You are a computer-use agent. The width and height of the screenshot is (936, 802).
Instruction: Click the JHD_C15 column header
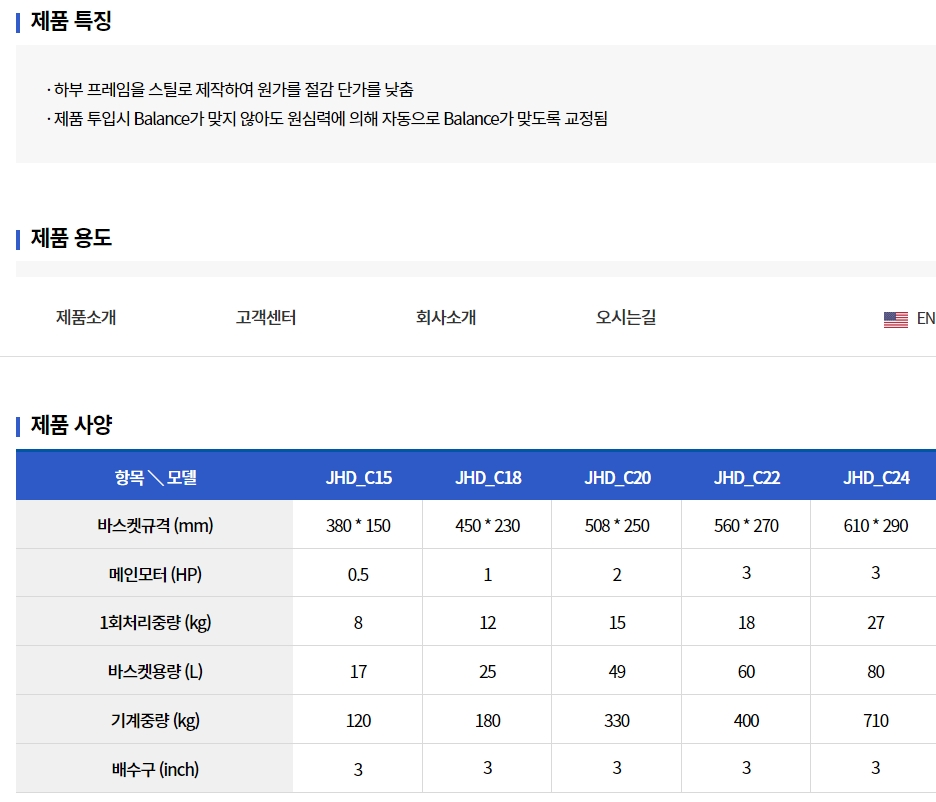click(358, 477)
